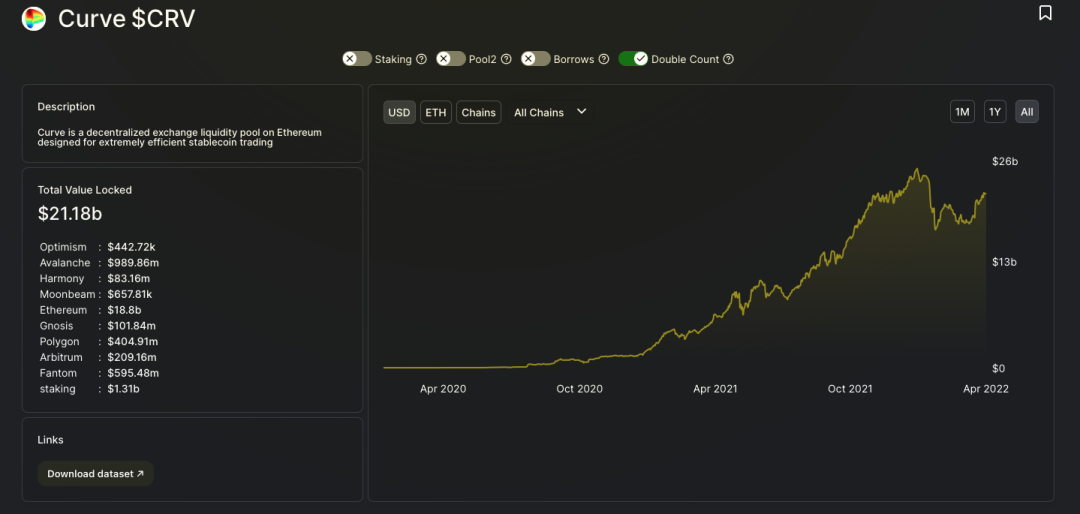
Task: Enable the Pool2 toggle
Action: tap(451, 59)
